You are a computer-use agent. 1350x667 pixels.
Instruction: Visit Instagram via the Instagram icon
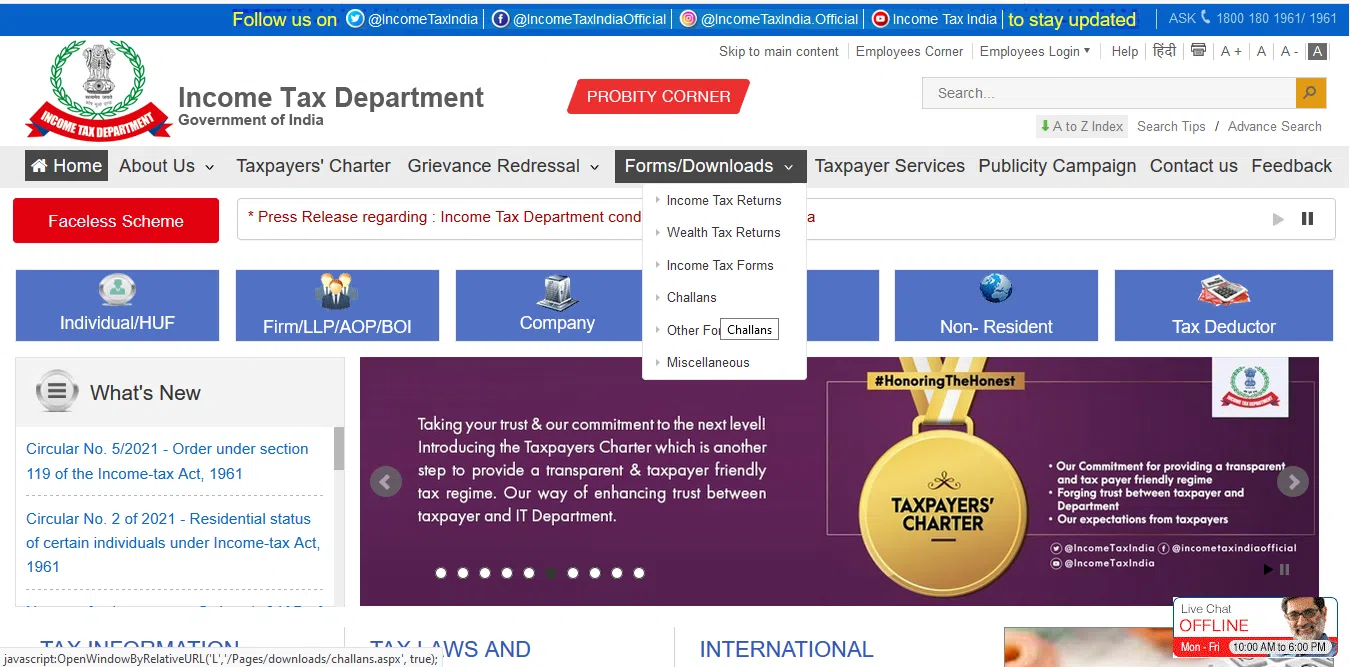tap(688, 18)
